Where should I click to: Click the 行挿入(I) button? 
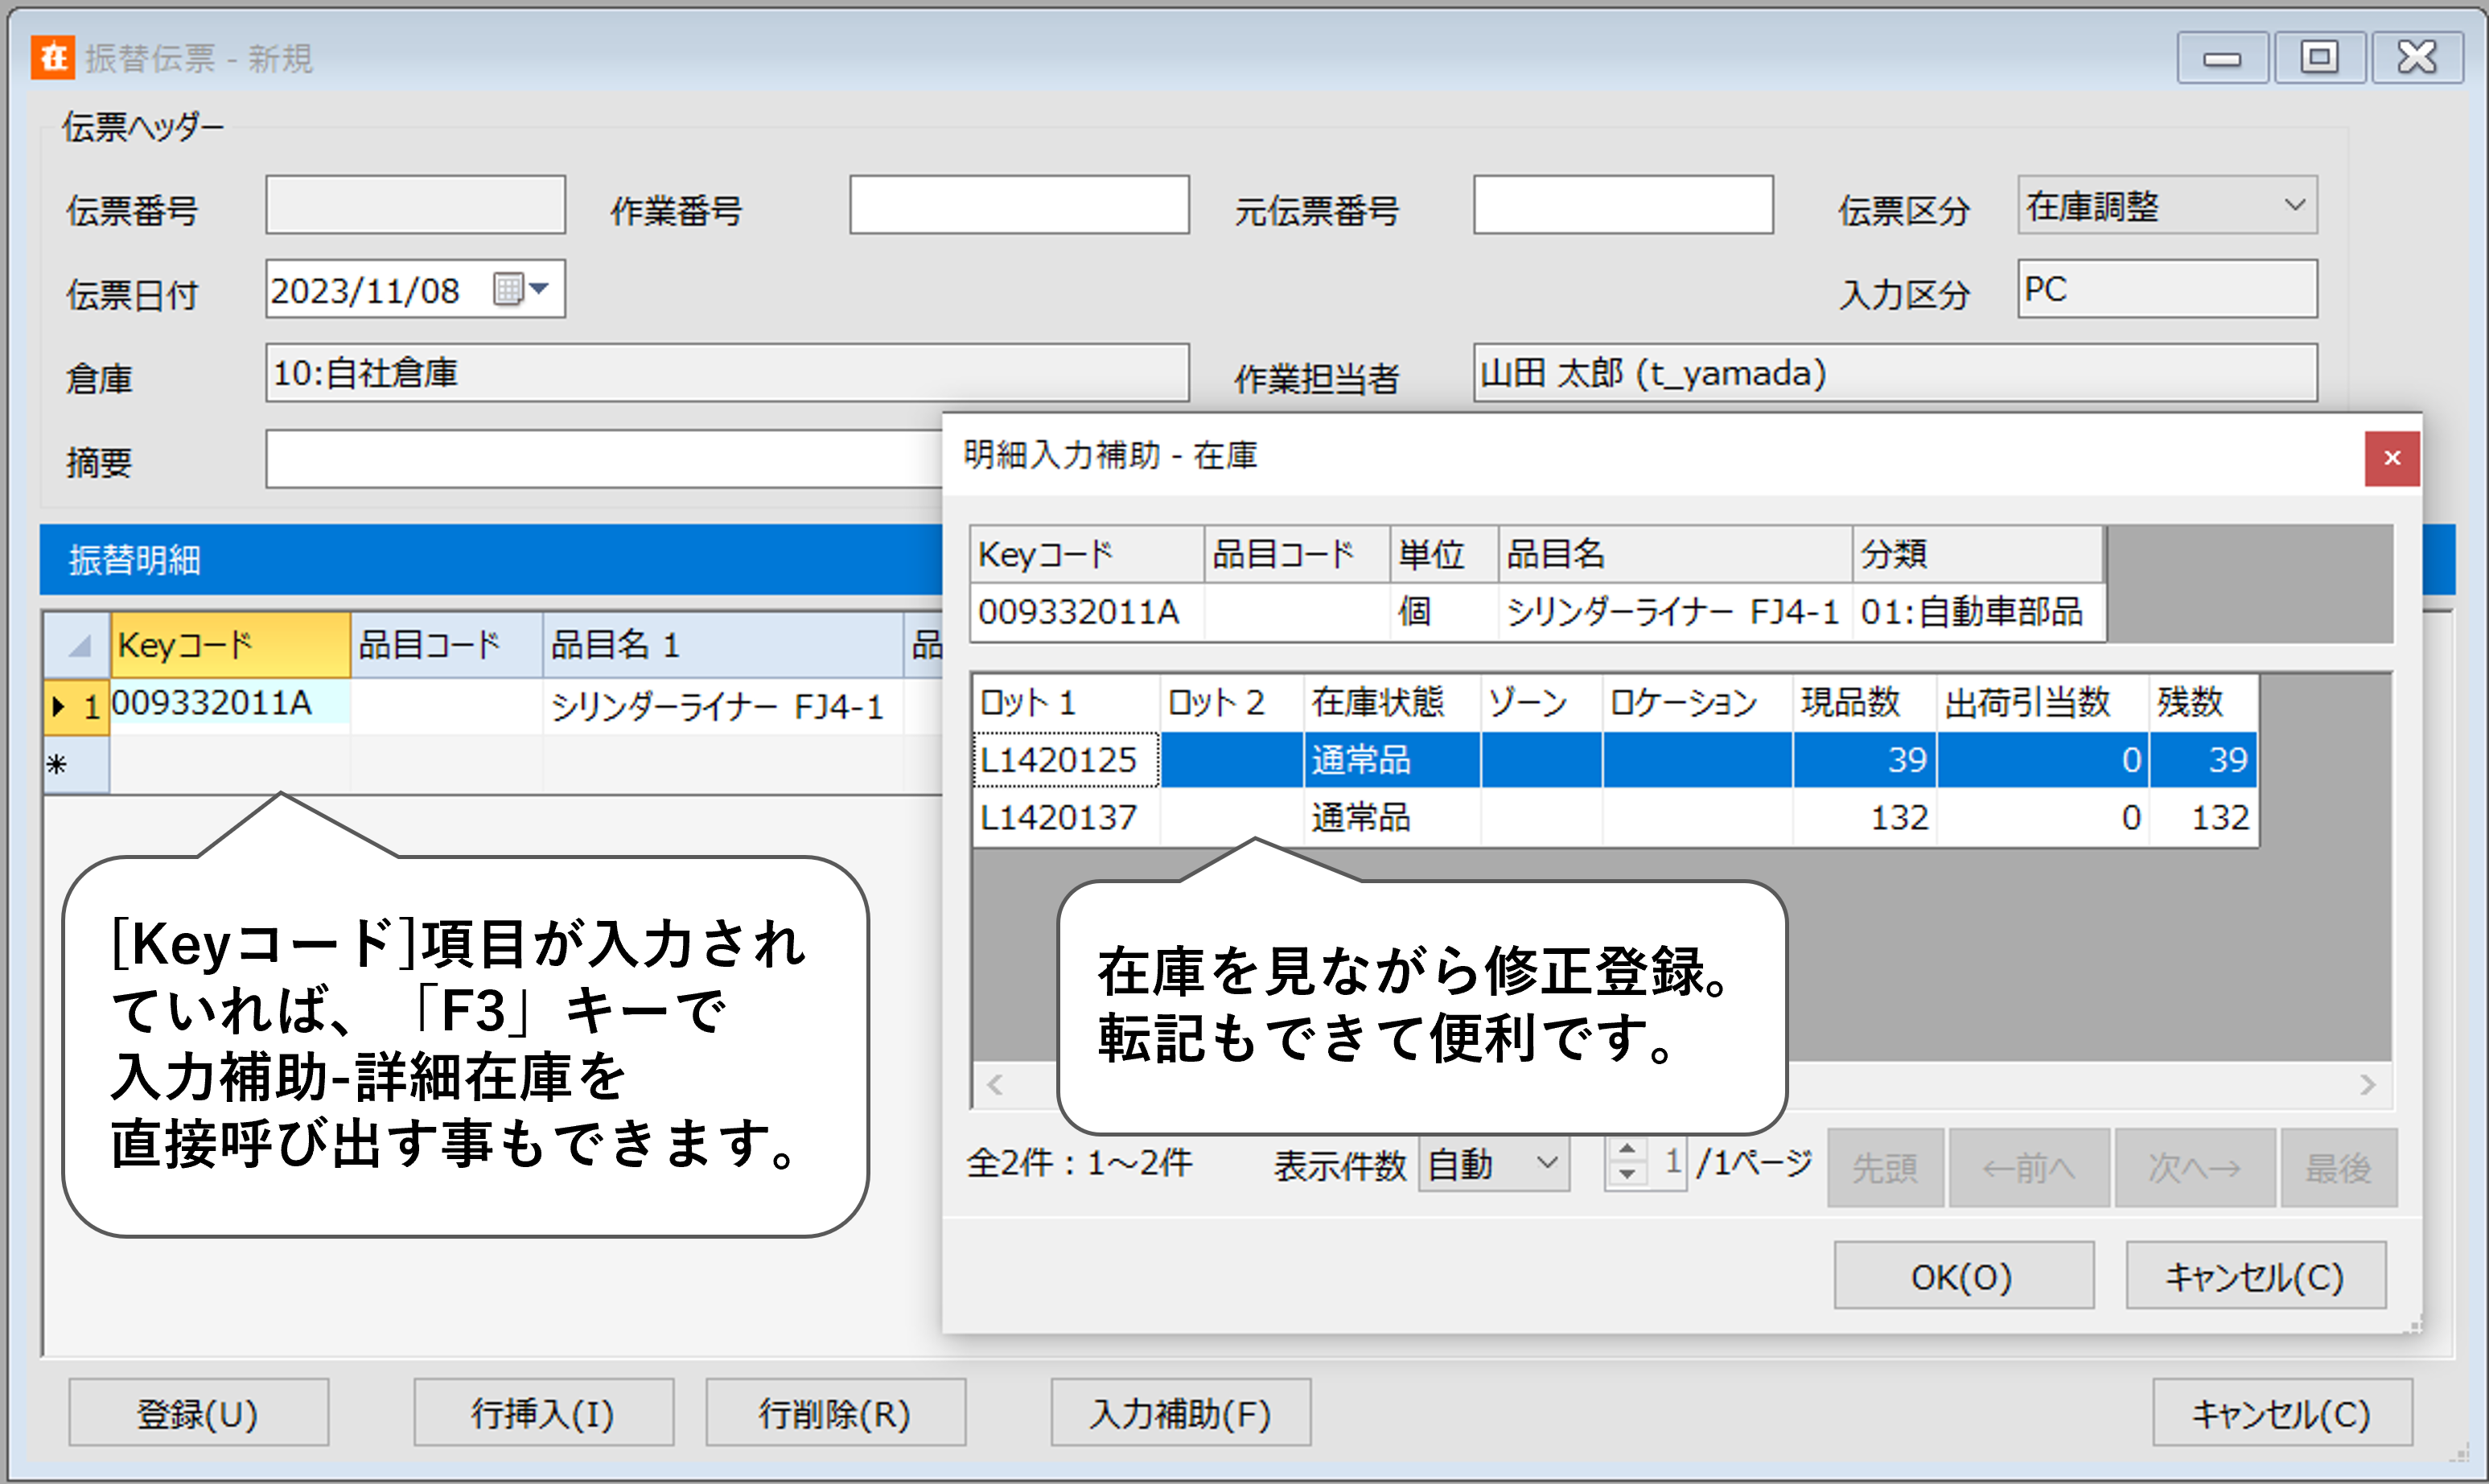tap(543, 1413)
